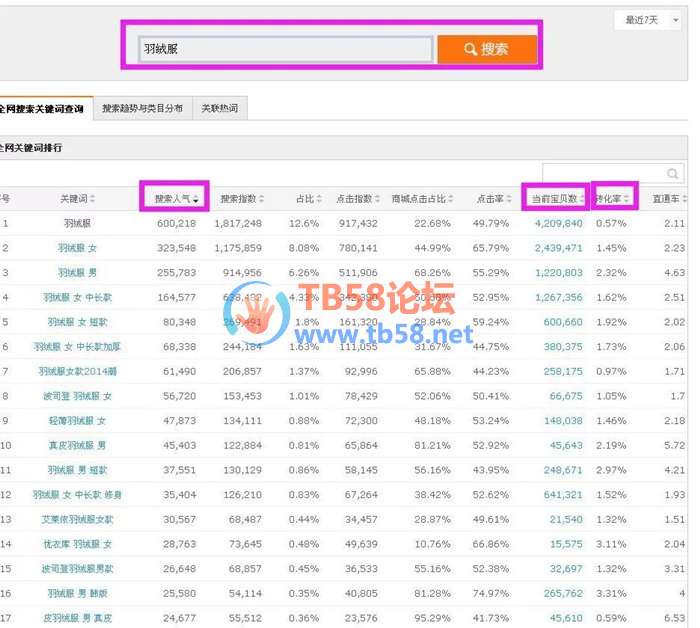
Task: Open the 羽绒服 女 keyword link
Action: point(77,248)
